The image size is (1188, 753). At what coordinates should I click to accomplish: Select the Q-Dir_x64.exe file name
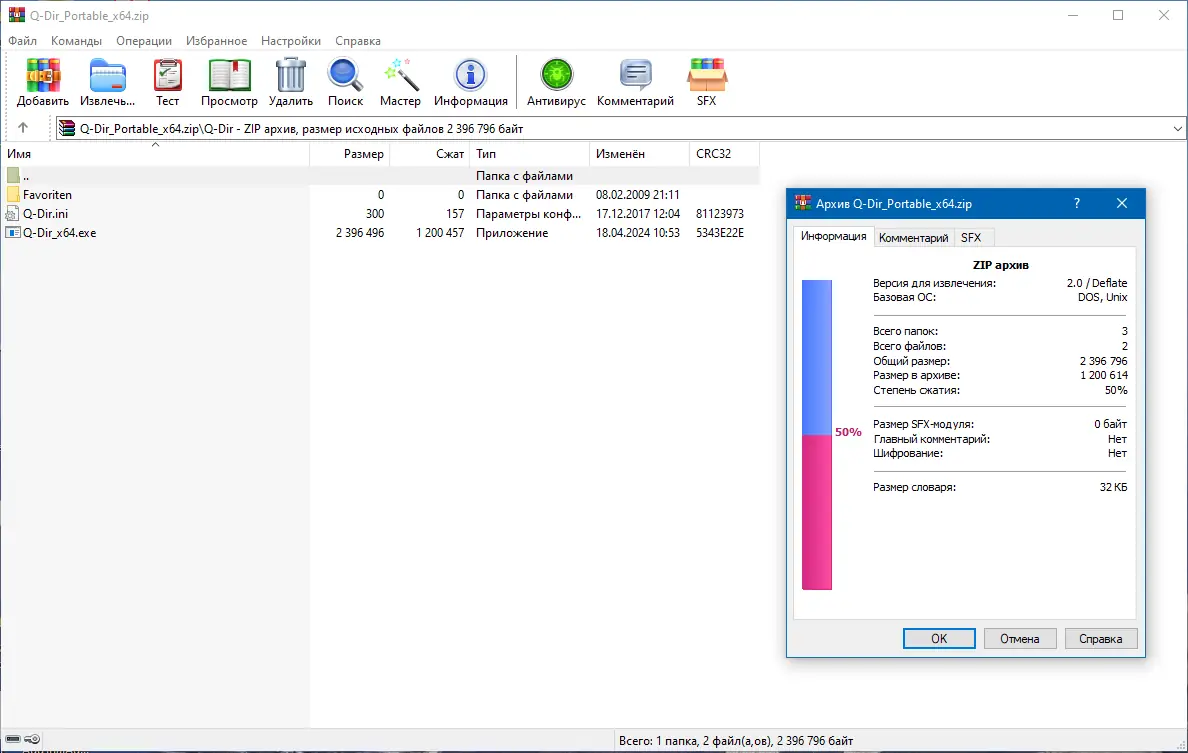click(x=59, y=233)
